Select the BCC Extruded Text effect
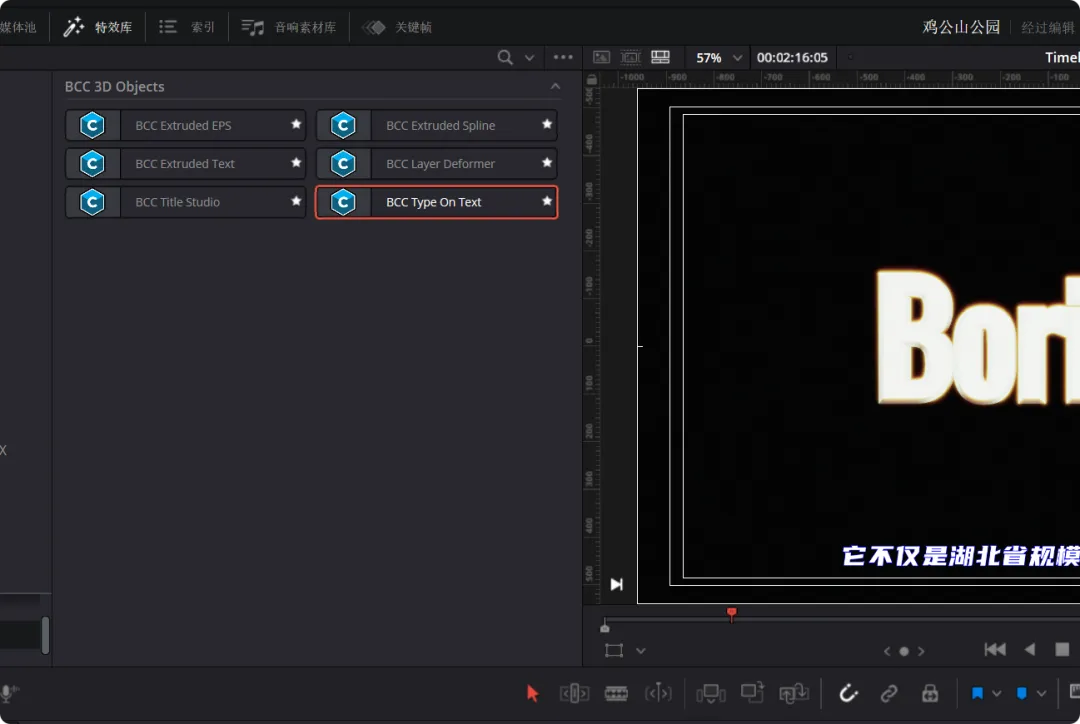The height and width of the screenshot is (724, 1080). (186, 164)
